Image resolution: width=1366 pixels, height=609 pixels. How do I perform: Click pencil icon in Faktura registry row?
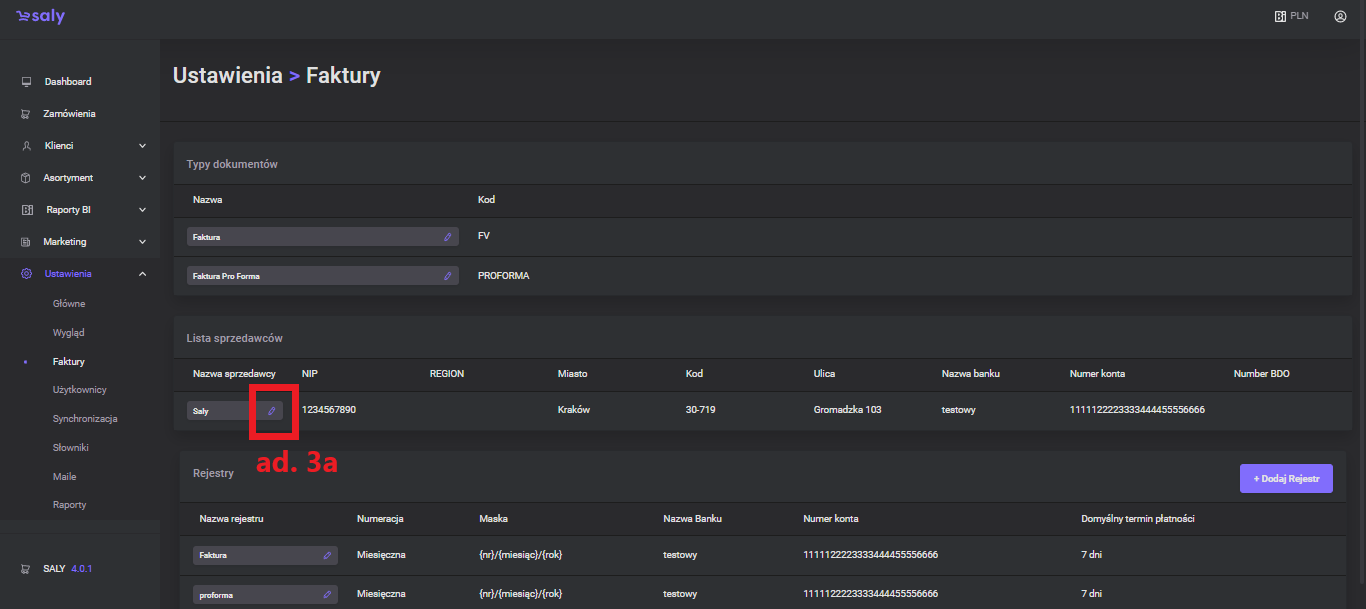(327, 554)
